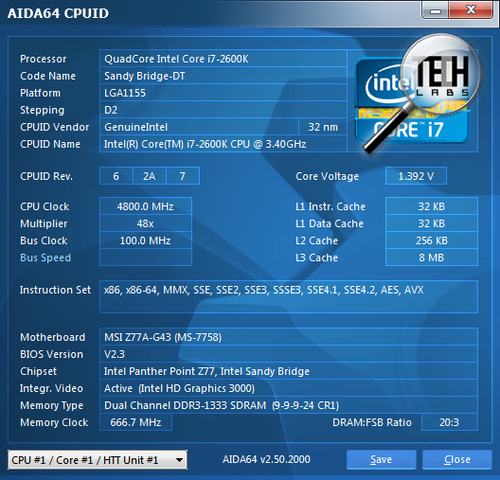Click the DRAM:FSB Ratio label
Screen dimensions: 500x480
pyautogui.click(x=372, y=422)
